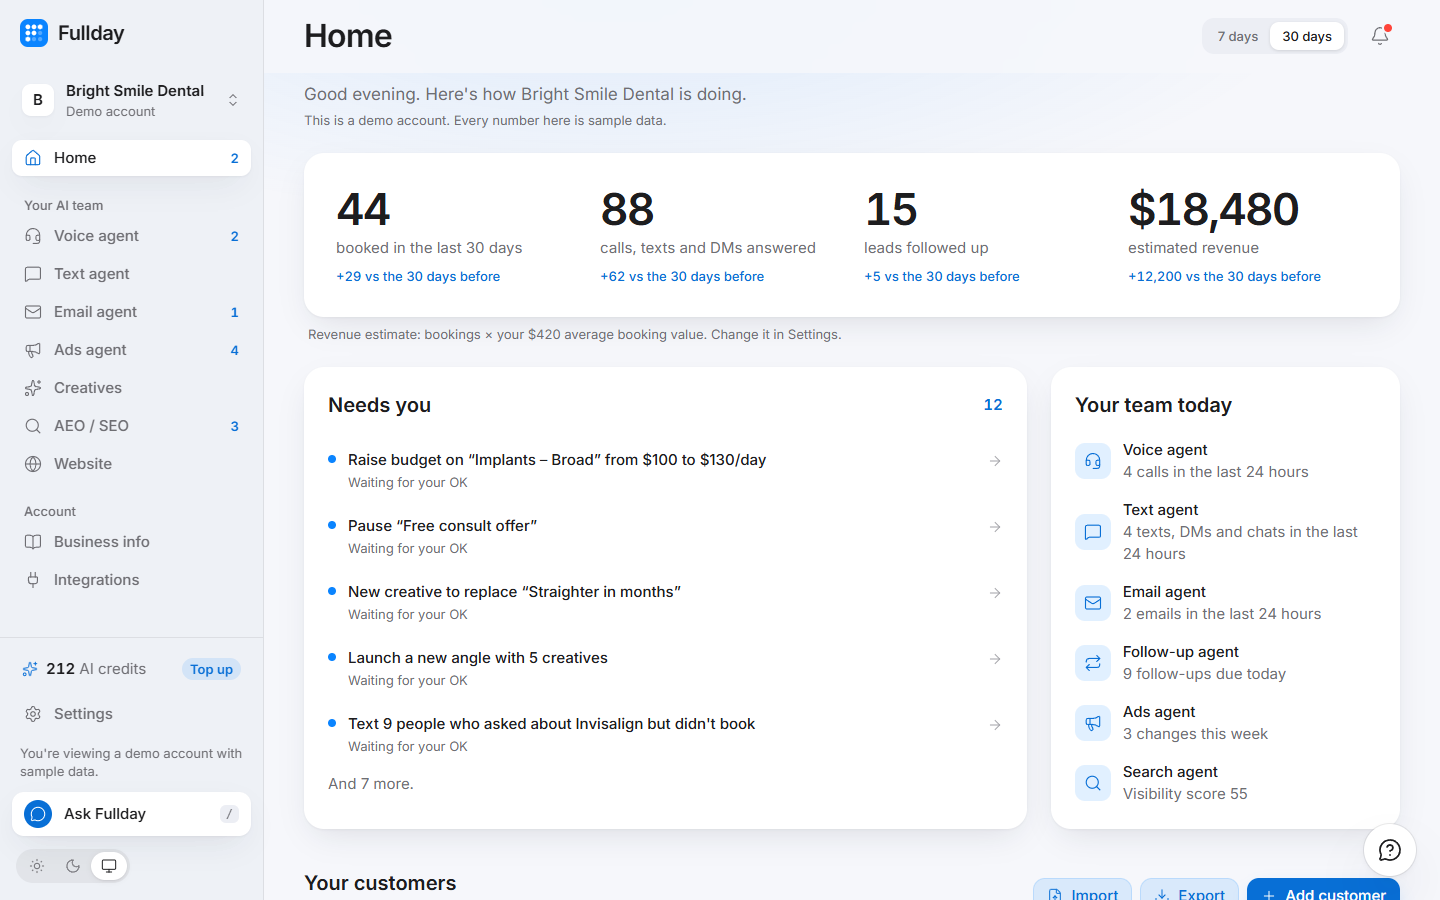This screenshot has height=900, width=1440.
Task: Switch to light theme
Action: tap(37, 866)
